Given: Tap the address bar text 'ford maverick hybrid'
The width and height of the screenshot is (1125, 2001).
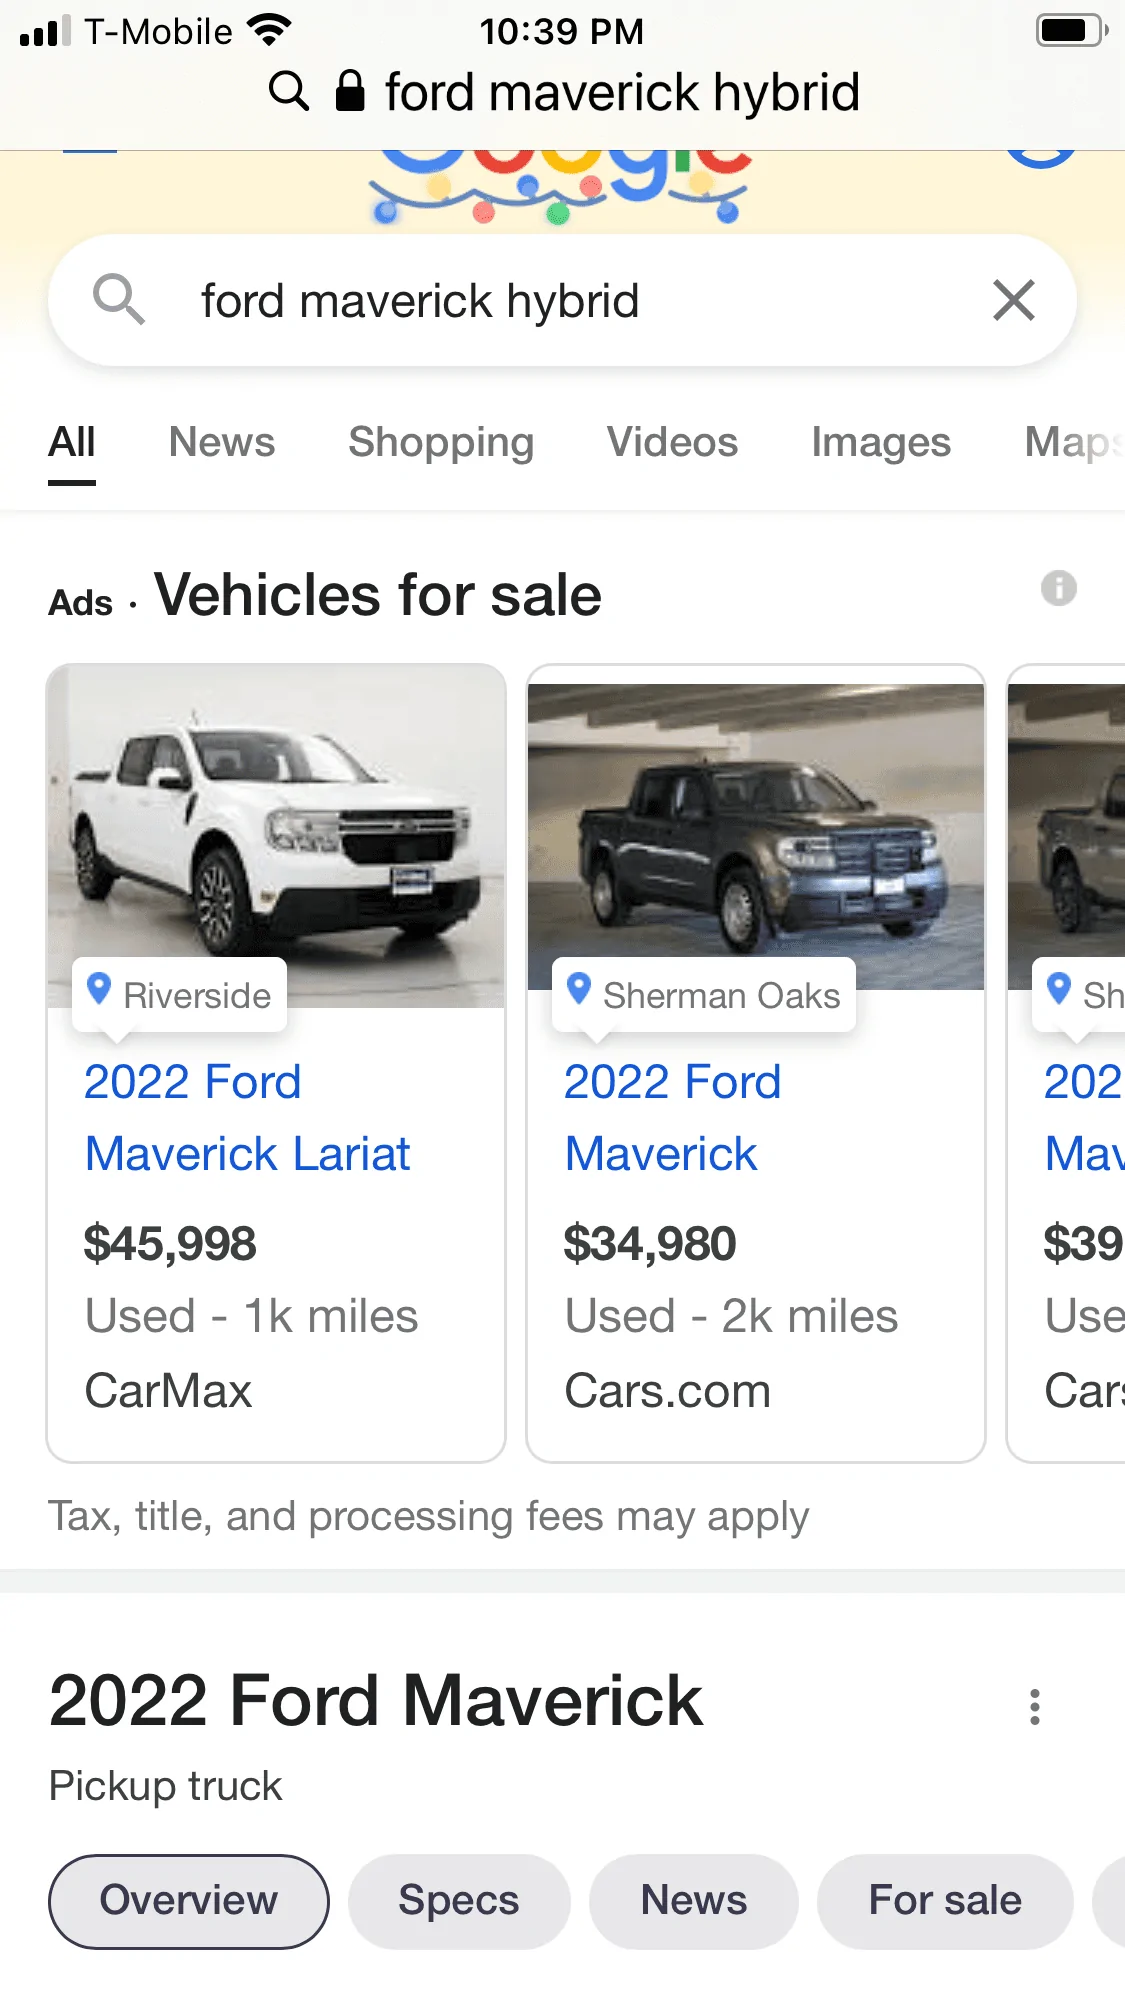Looking at the screenshot, I should pos(622,92).
